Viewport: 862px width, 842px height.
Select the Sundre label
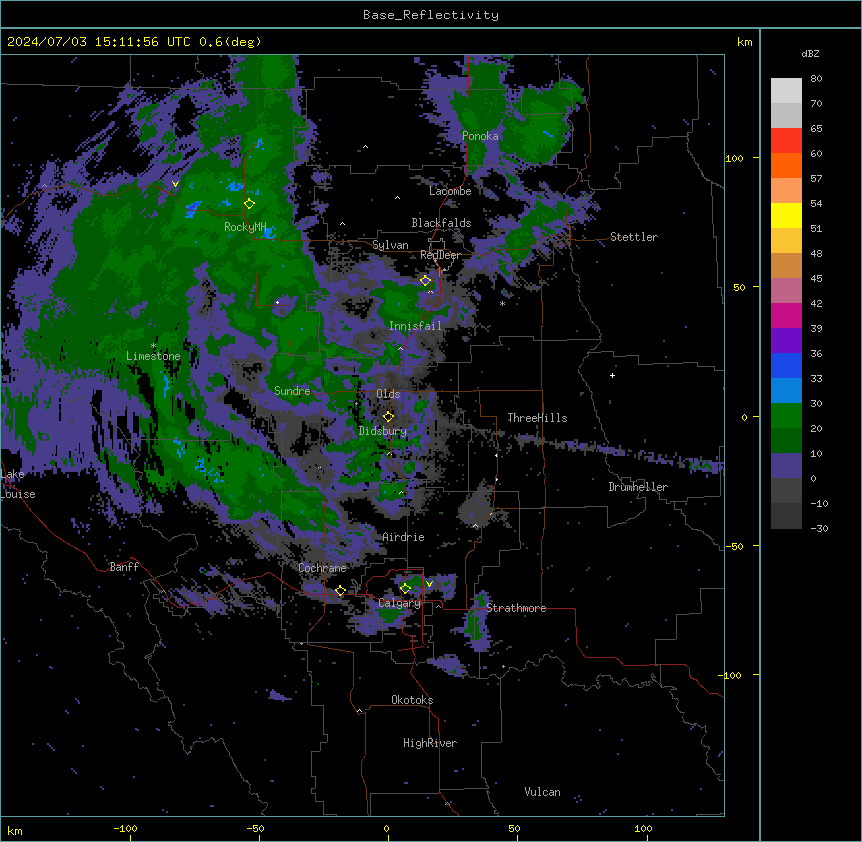(292, 391)
